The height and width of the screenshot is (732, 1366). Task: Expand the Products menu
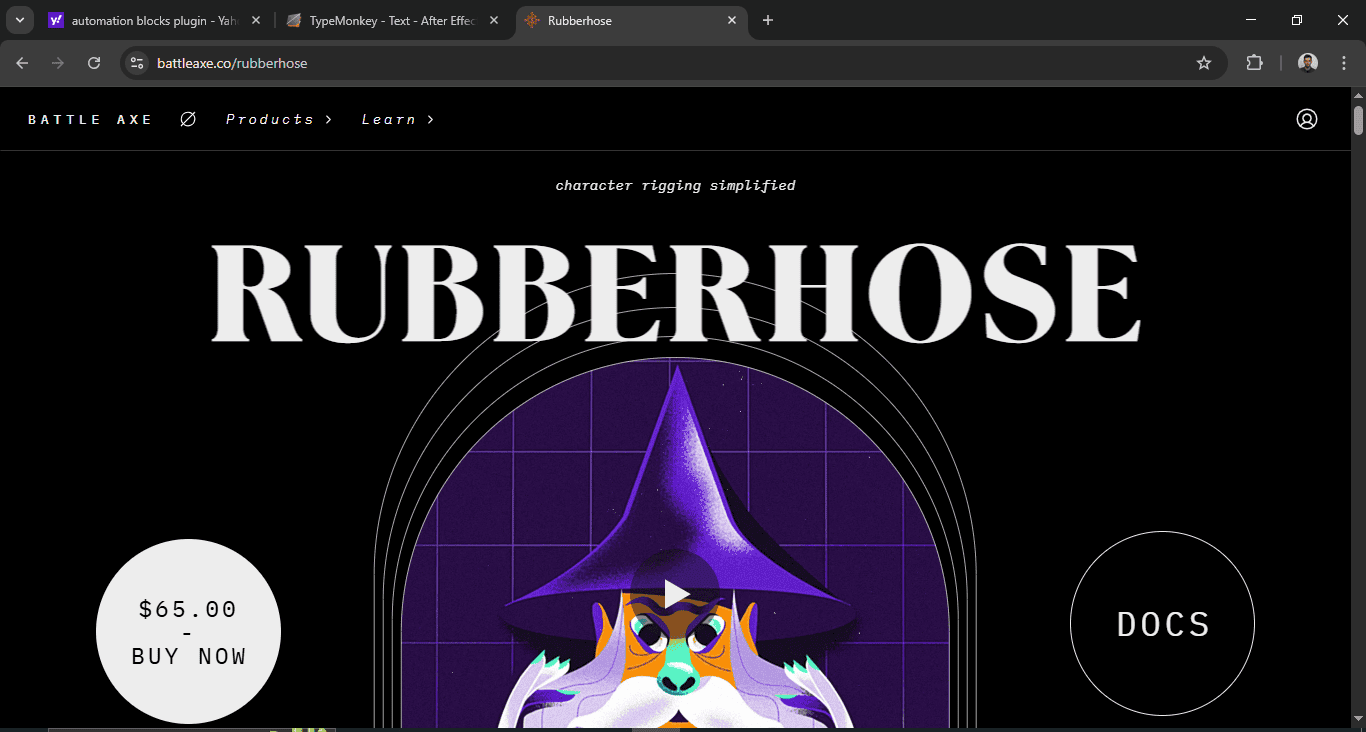click(x=278, y=119)
